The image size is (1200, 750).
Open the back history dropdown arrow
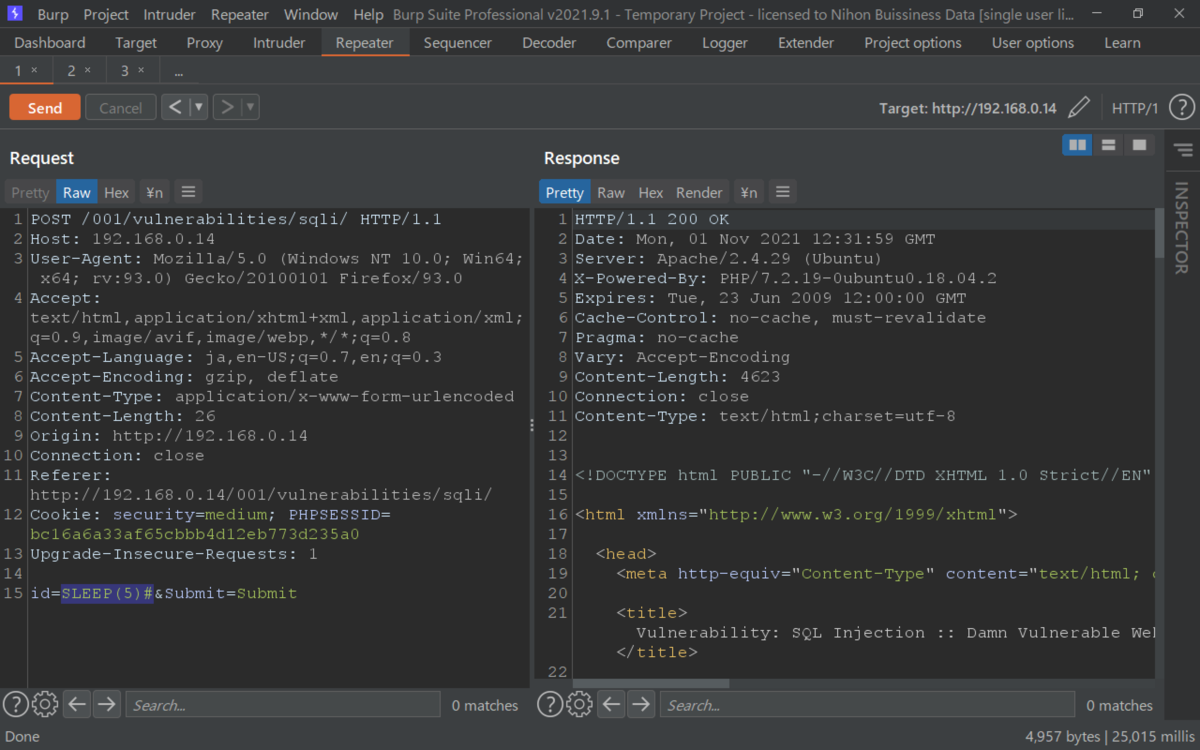click(198, 107)
